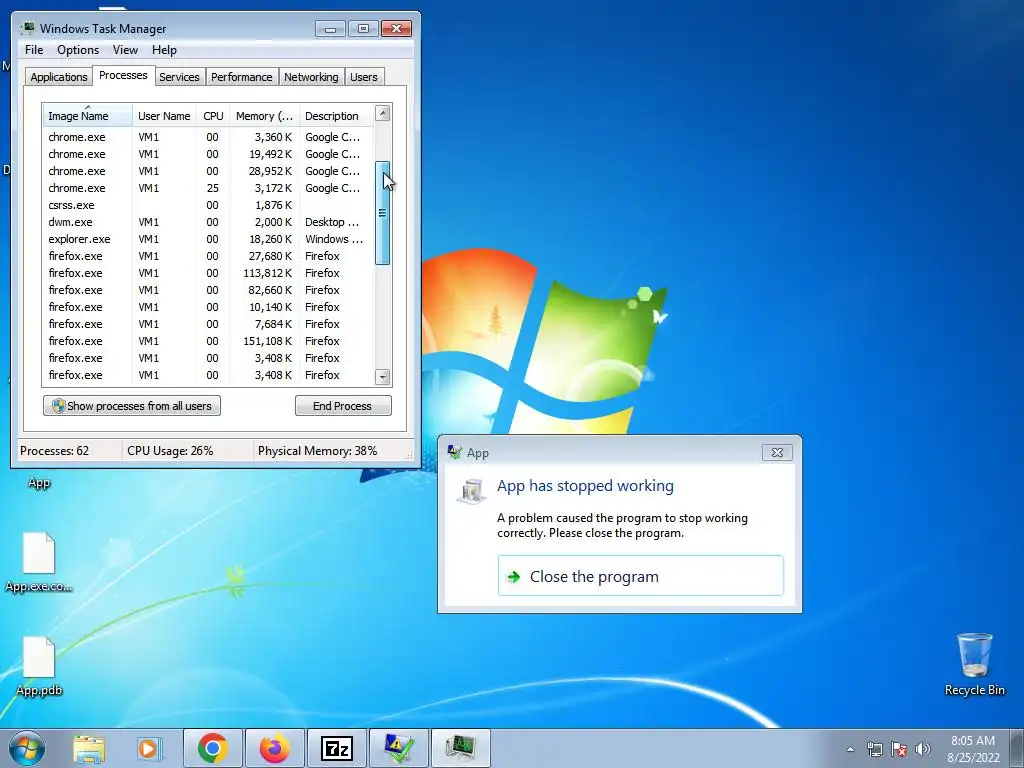
Task: Click the process list scrollbar thumb
Action: click(383, 213)
